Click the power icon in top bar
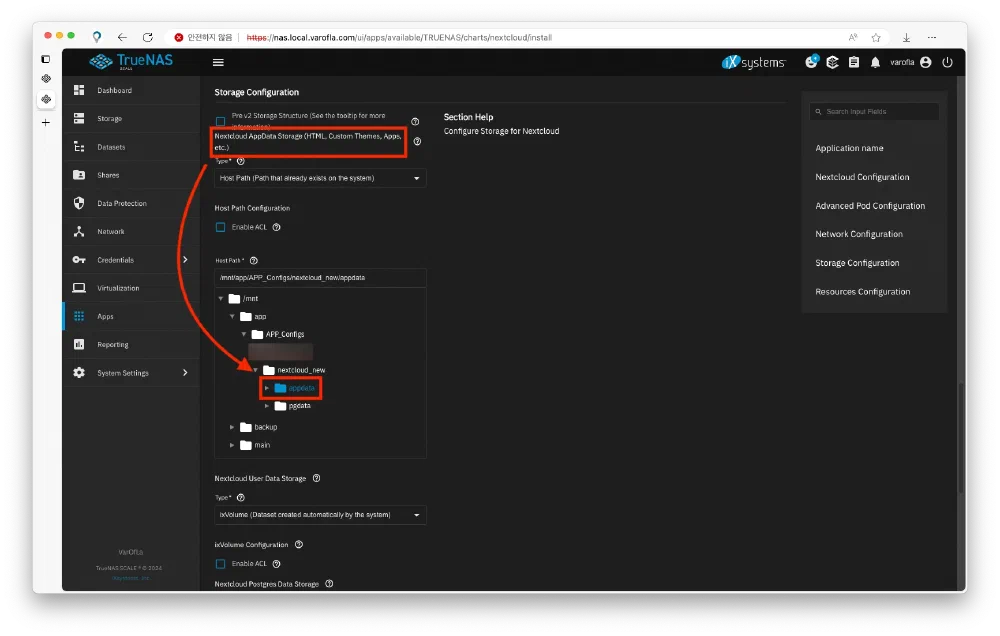Screen dimensions: 1000x636 point(947,62)
